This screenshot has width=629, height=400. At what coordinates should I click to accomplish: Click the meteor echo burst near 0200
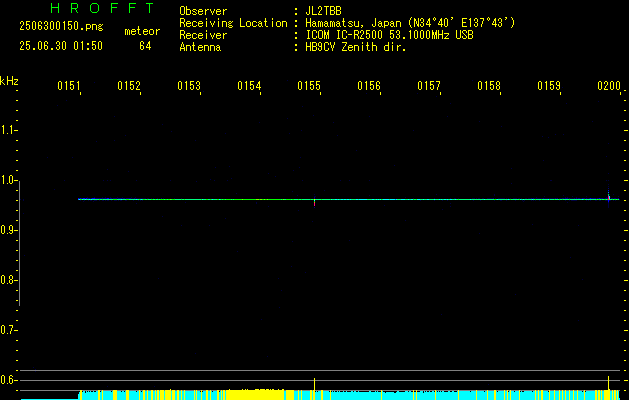point(609,197)
